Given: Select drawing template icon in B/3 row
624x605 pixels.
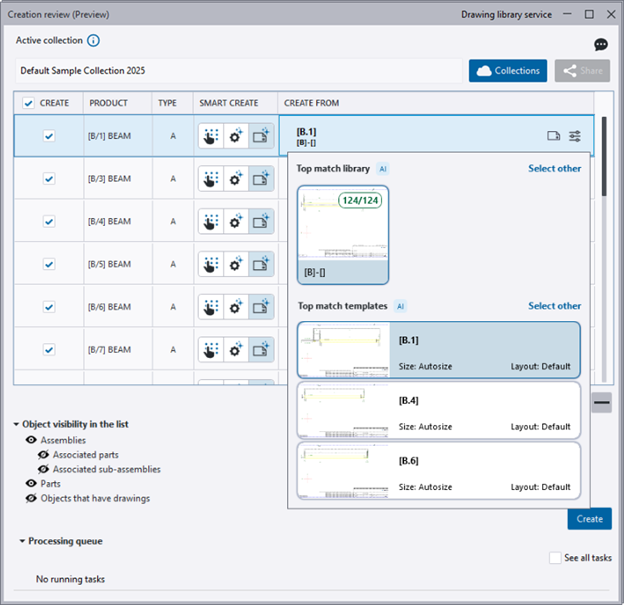Looking at the screenshot, I should [261, 179].
